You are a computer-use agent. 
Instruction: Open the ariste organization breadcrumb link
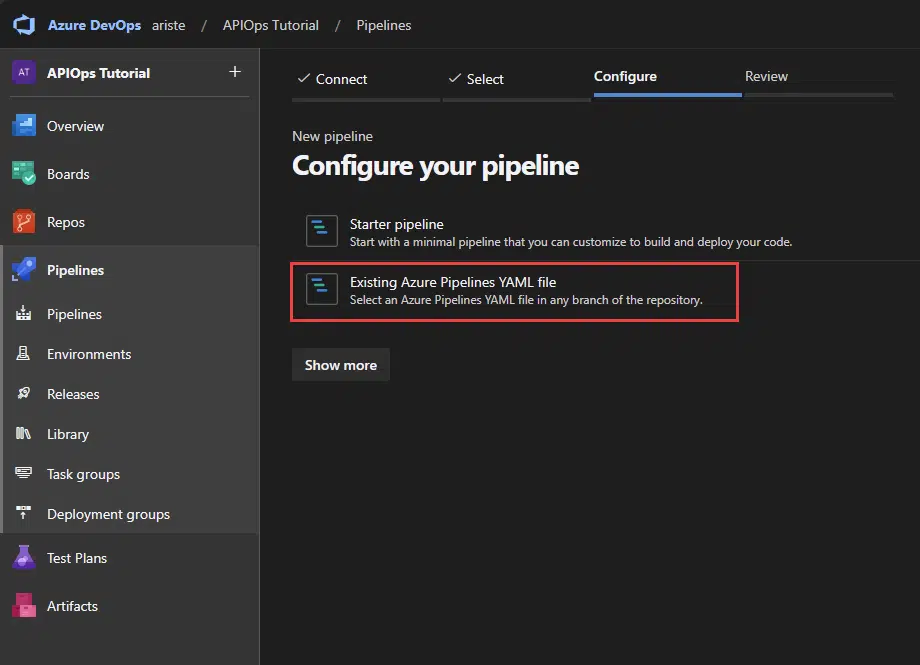[168, 25]
